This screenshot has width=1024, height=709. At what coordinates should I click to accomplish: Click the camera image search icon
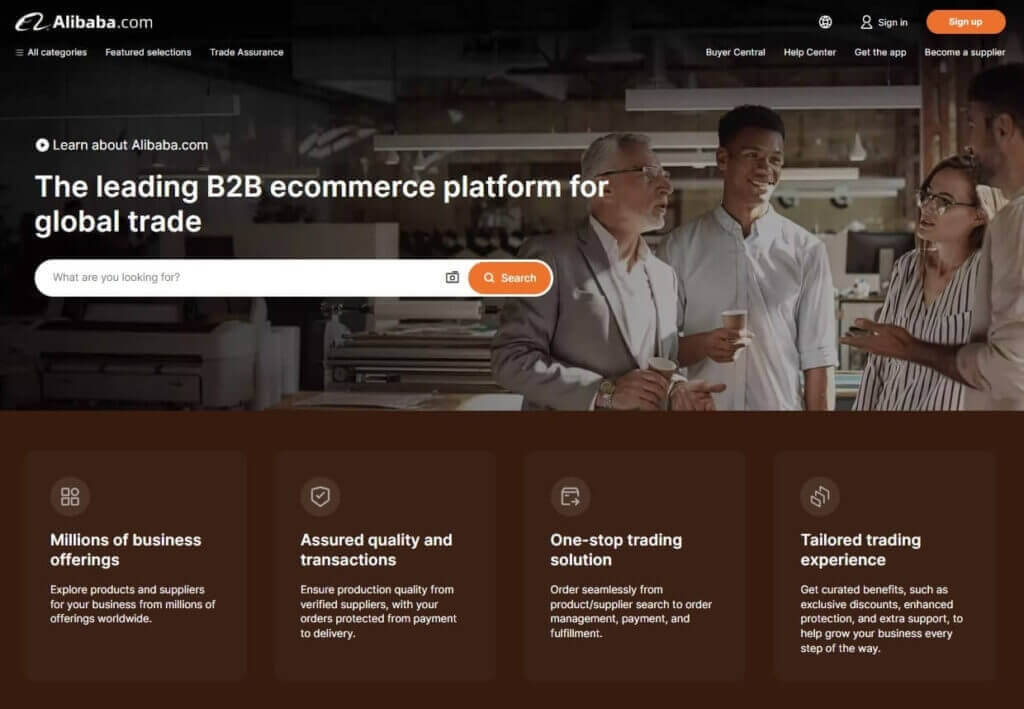[452, 278]
